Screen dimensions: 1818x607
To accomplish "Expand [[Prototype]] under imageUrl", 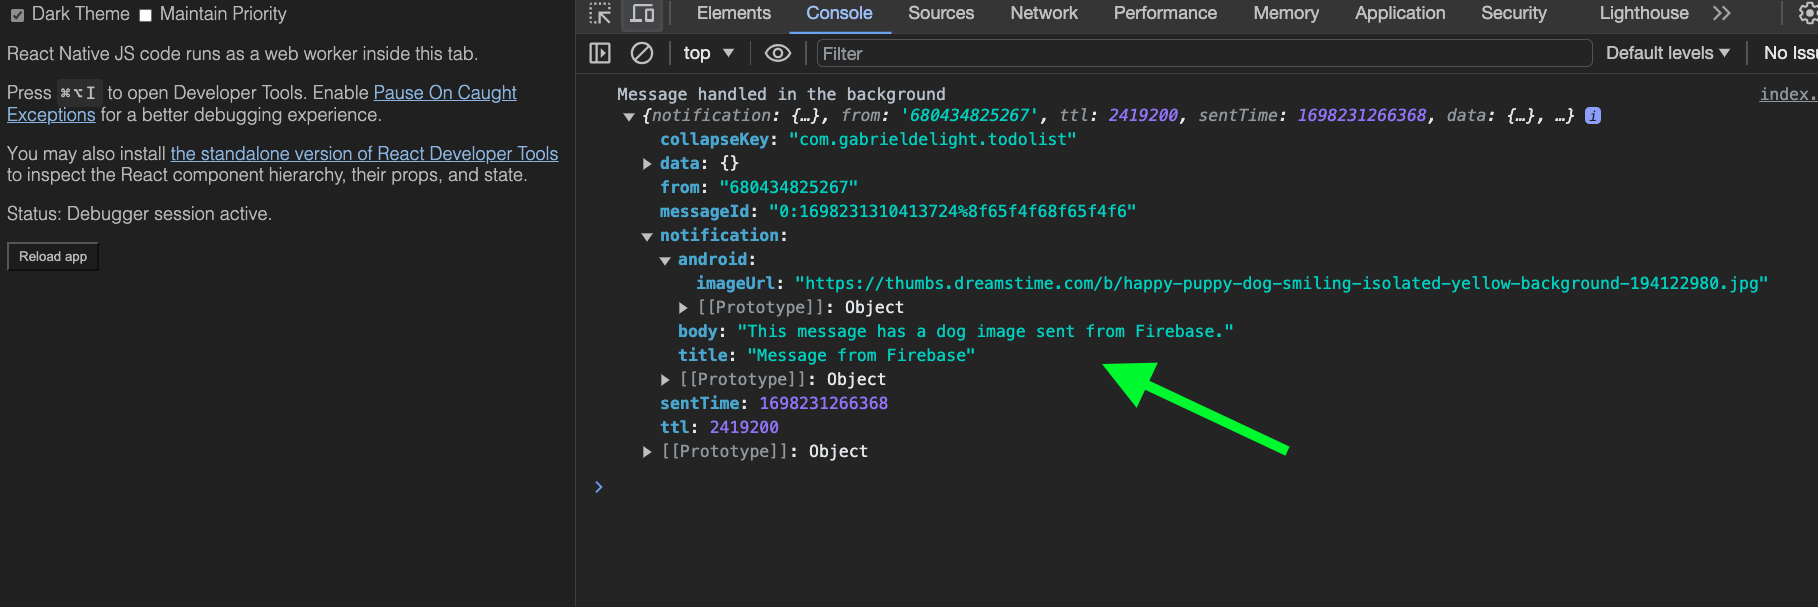I will click(683, 307).
